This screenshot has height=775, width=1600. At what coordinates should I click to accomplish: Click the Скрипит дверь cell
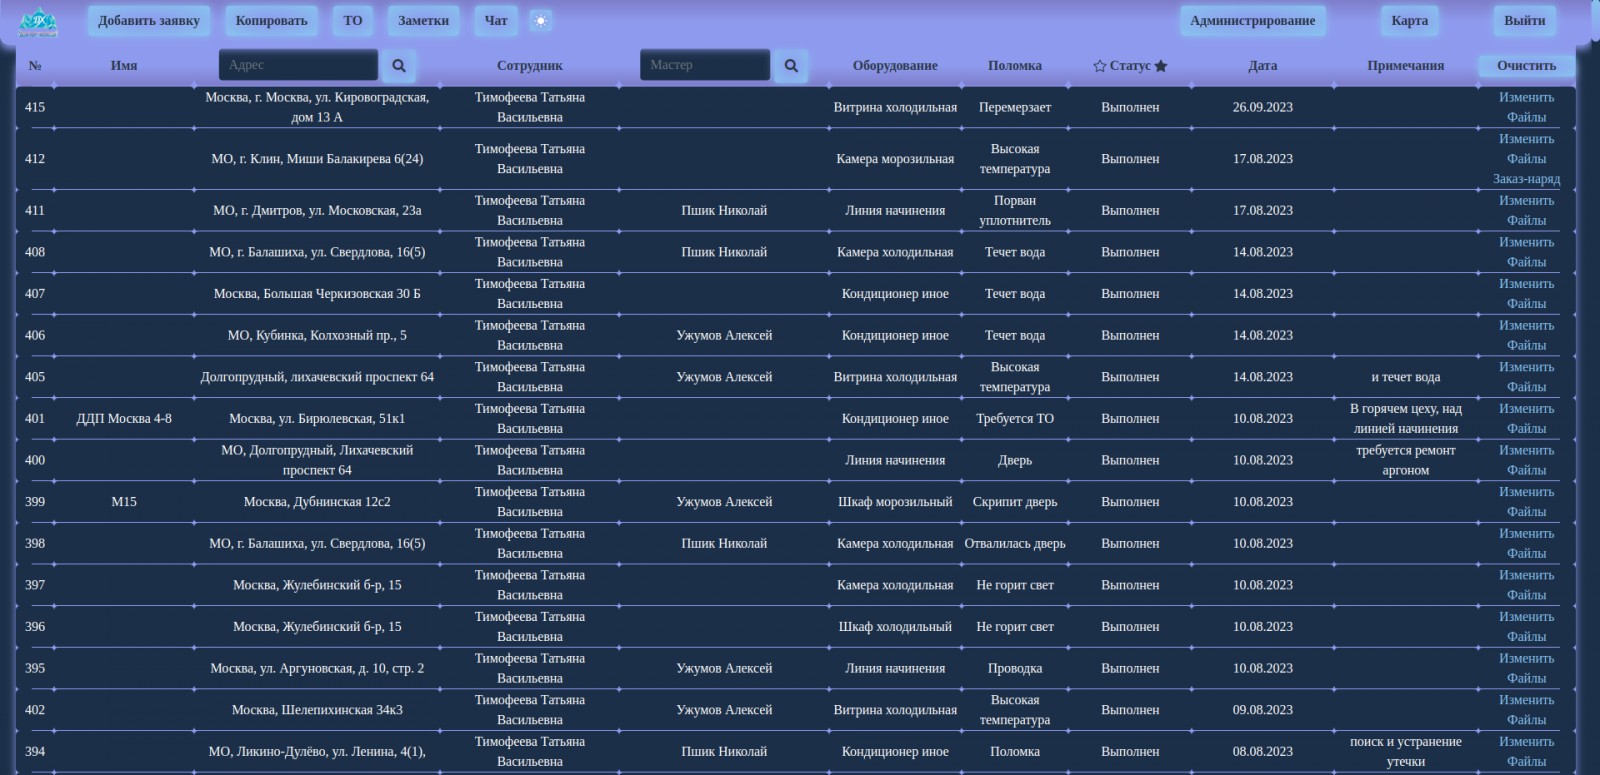tap(1015, 502)
